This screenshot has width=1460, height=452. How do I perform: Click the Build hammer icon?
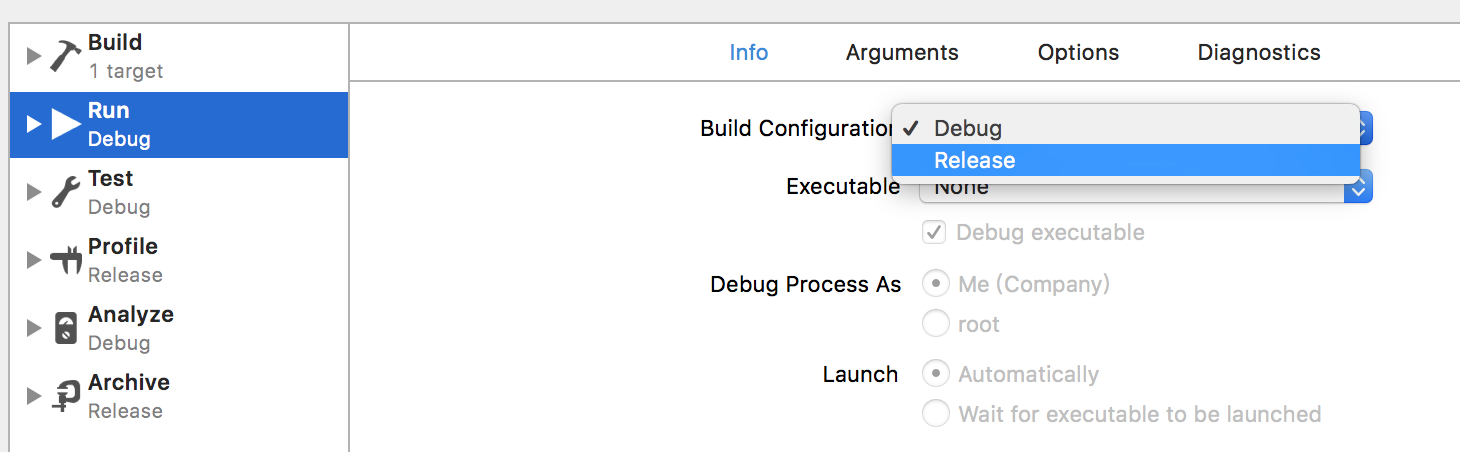(65, 56)
